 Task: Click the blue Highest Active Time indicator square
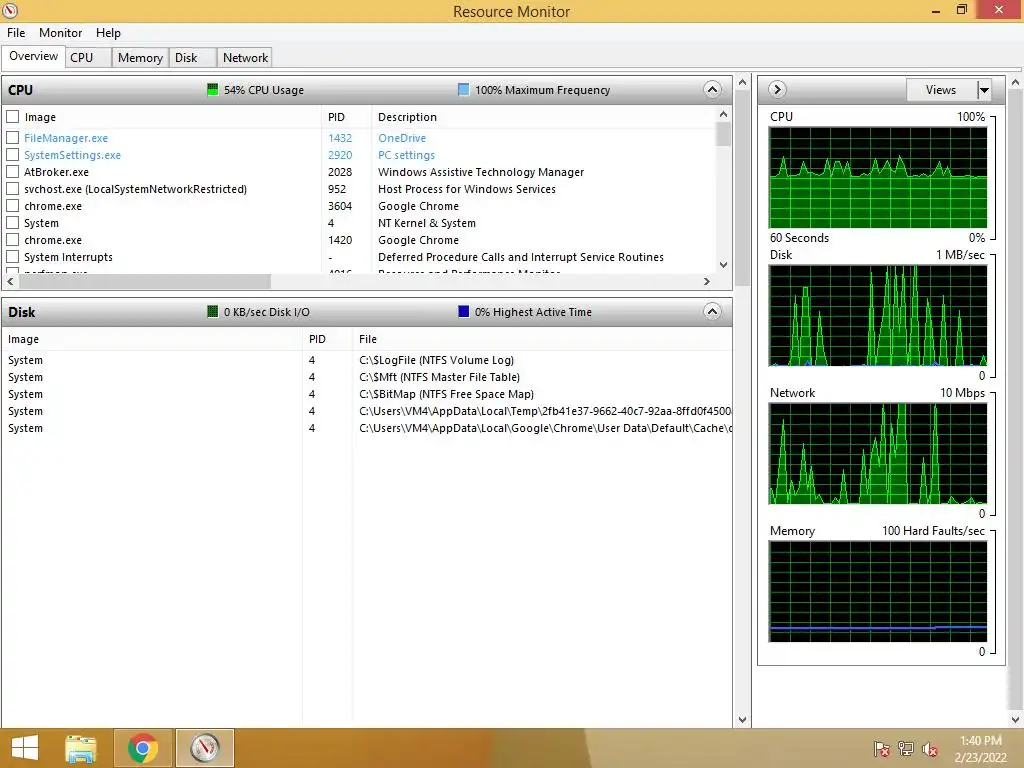pos(464,312)
